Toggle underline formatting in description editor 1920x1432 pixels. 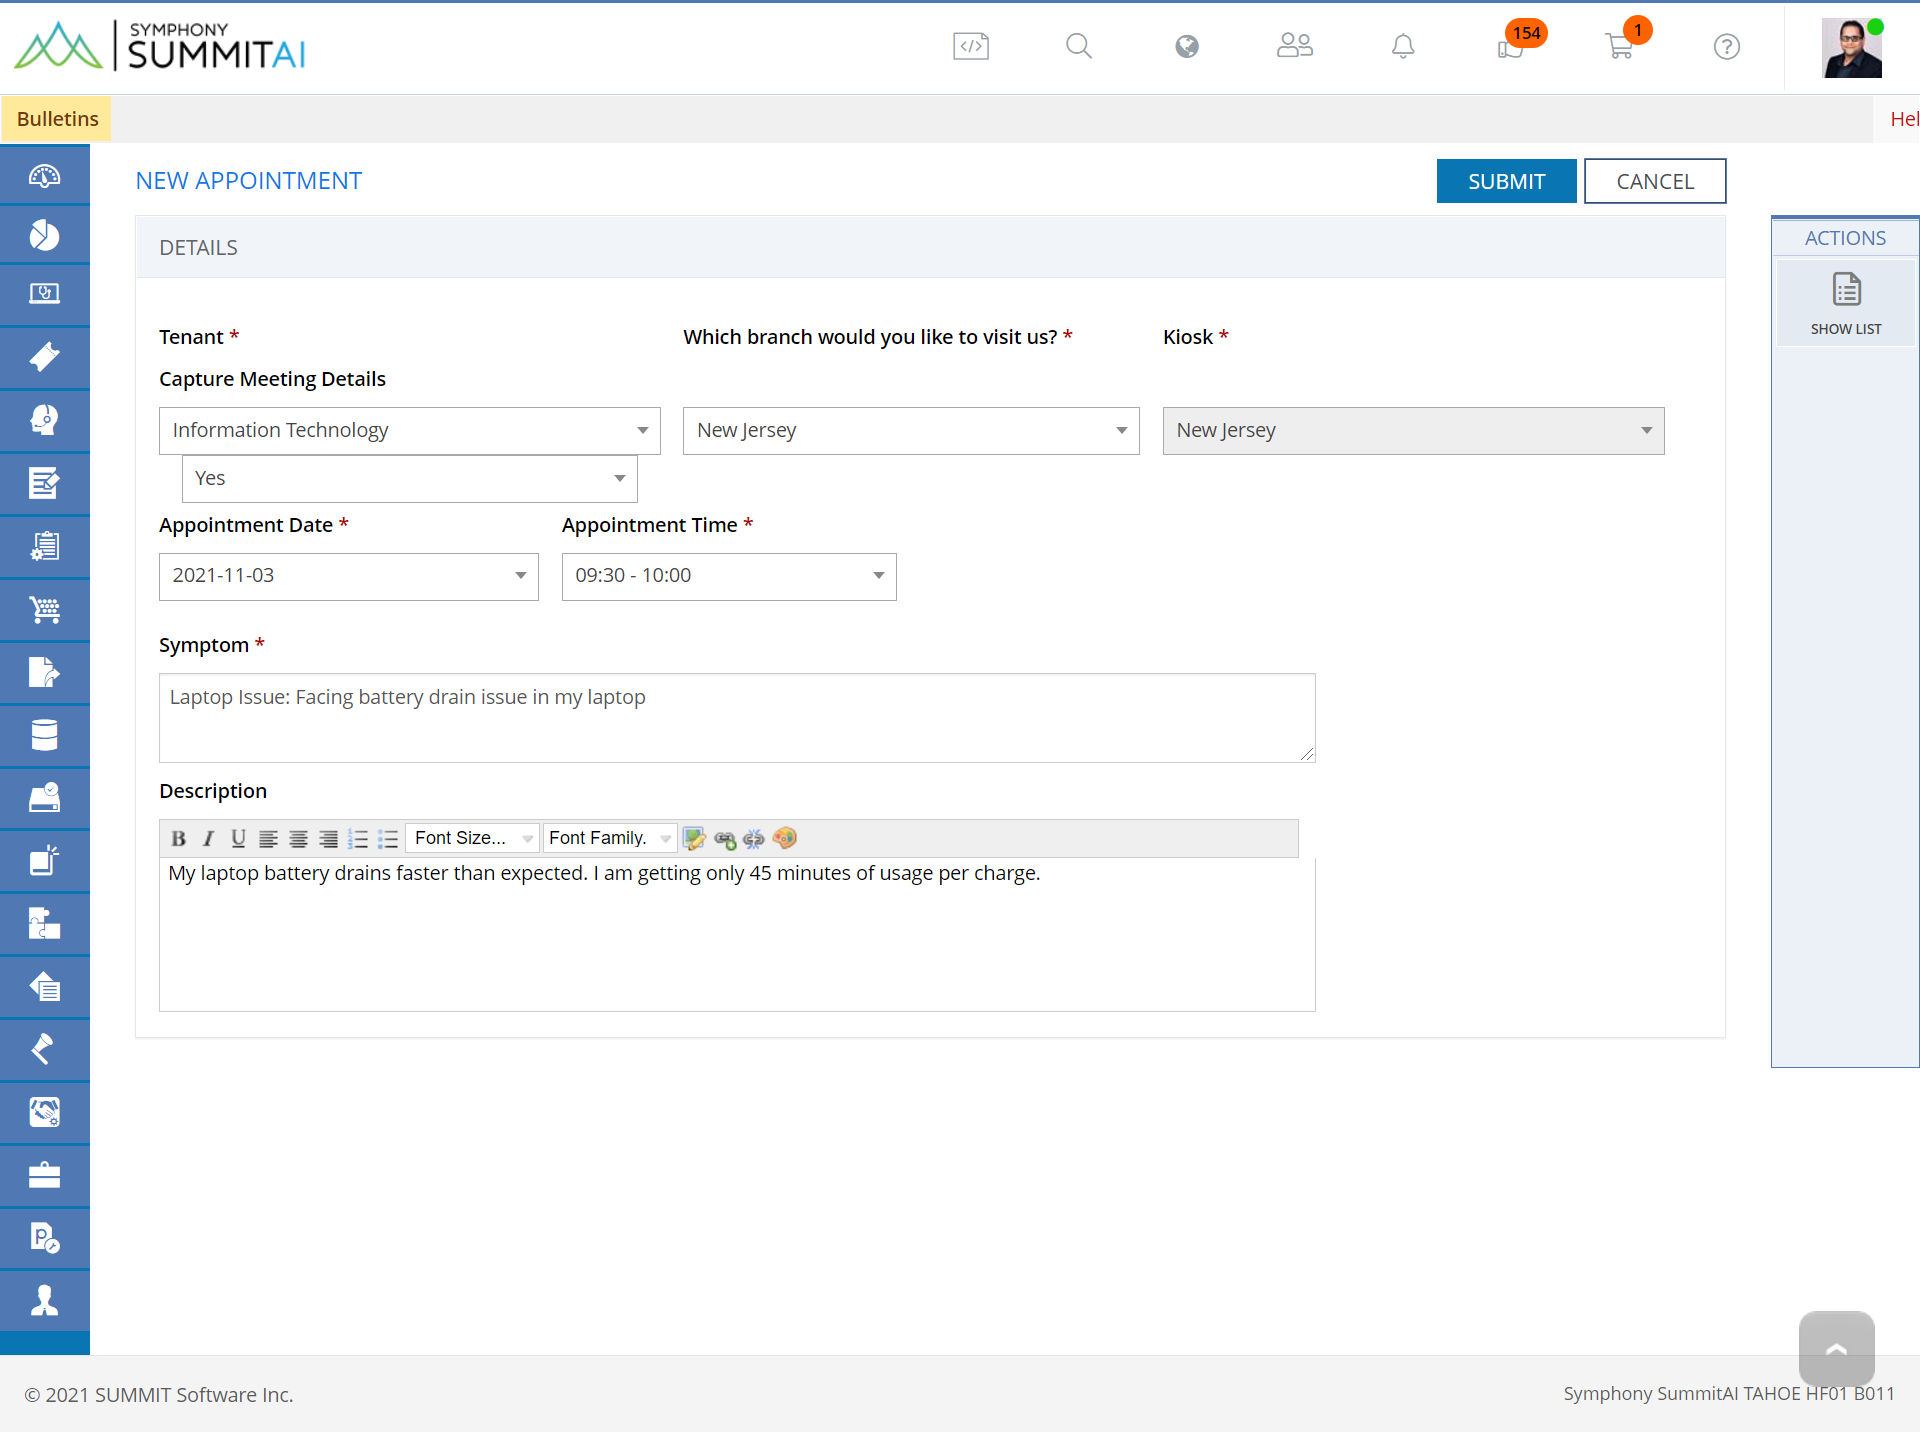(x=238, y=839)
